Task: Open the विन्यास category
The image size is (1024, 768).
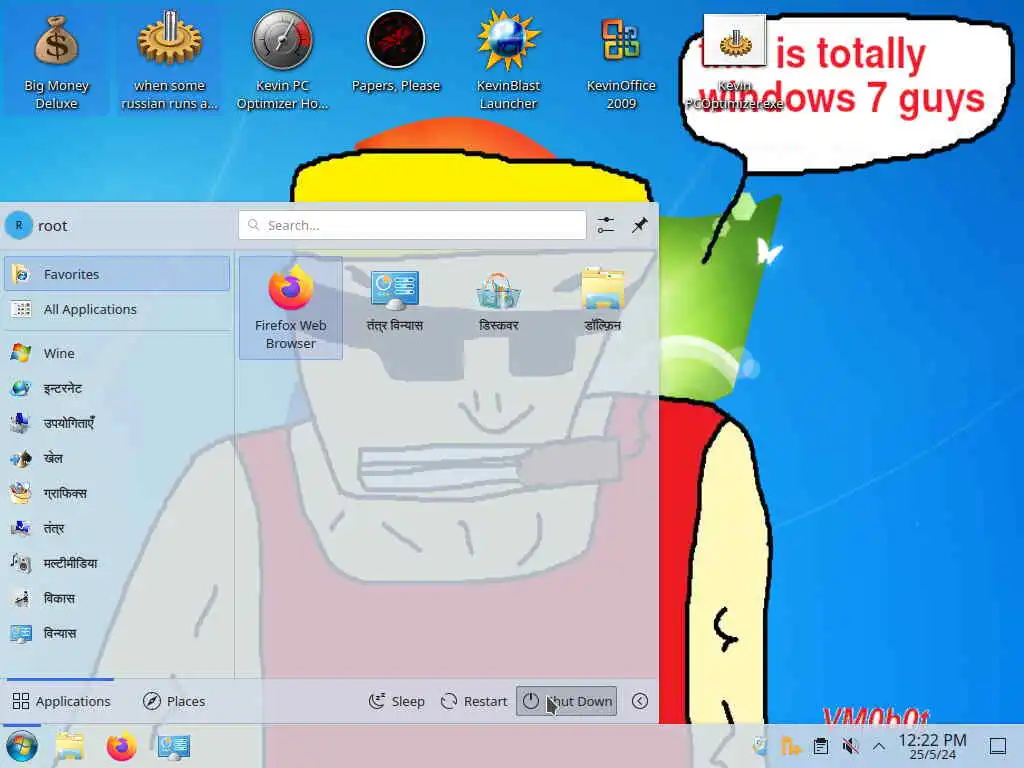Action: point(117,633)
